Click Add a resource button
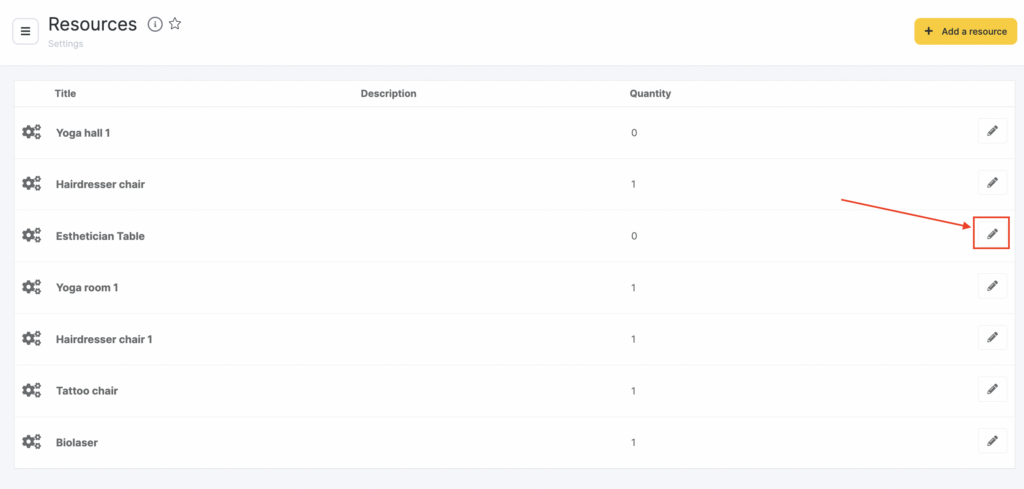The image size is (1024, 489). click(x=965, y=31)
